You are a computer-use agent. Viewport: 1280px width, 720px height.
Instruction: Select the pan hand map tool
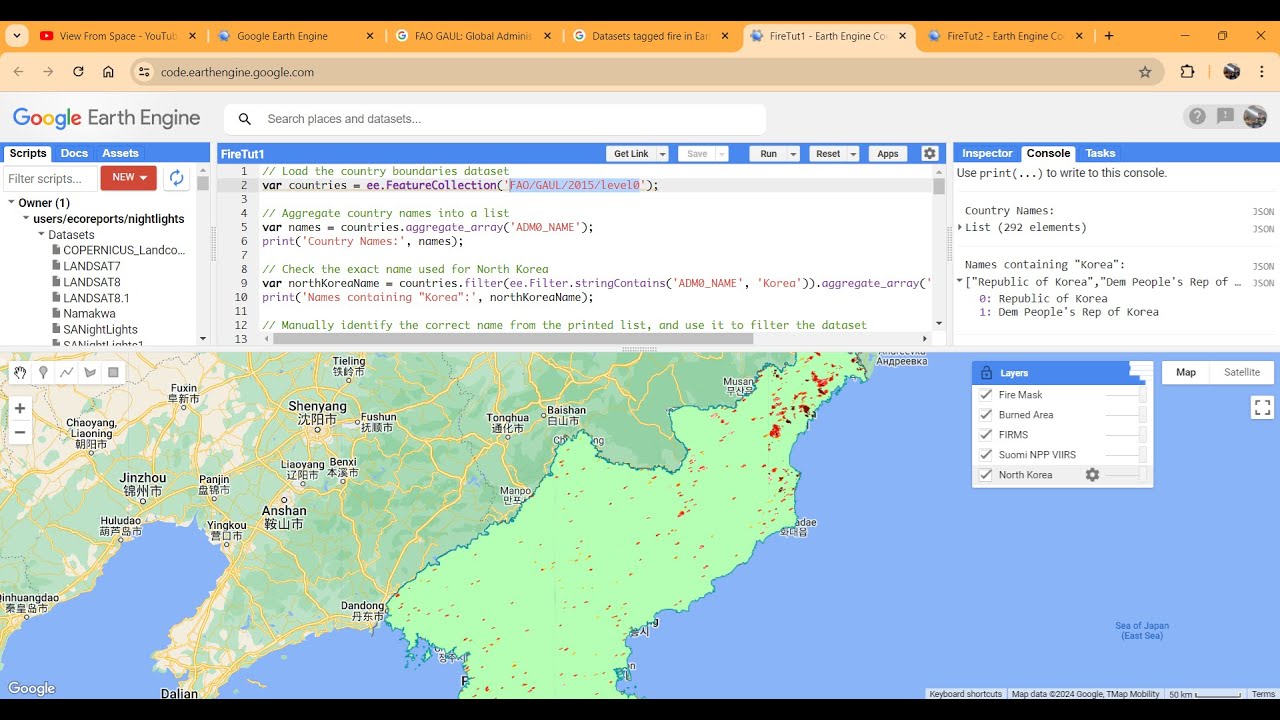pyautogui.click(x=20, y=373)
